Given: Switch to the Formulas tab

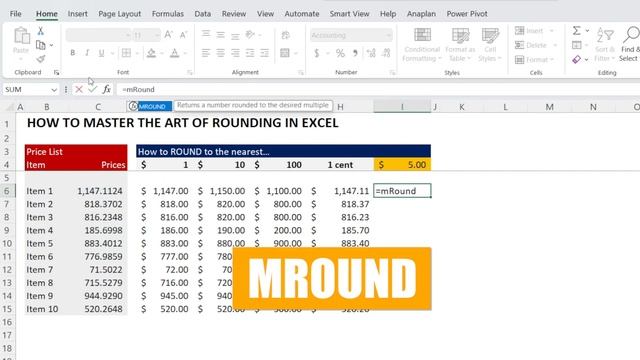Looking at the screenshot, I should [x=168, y=14].
